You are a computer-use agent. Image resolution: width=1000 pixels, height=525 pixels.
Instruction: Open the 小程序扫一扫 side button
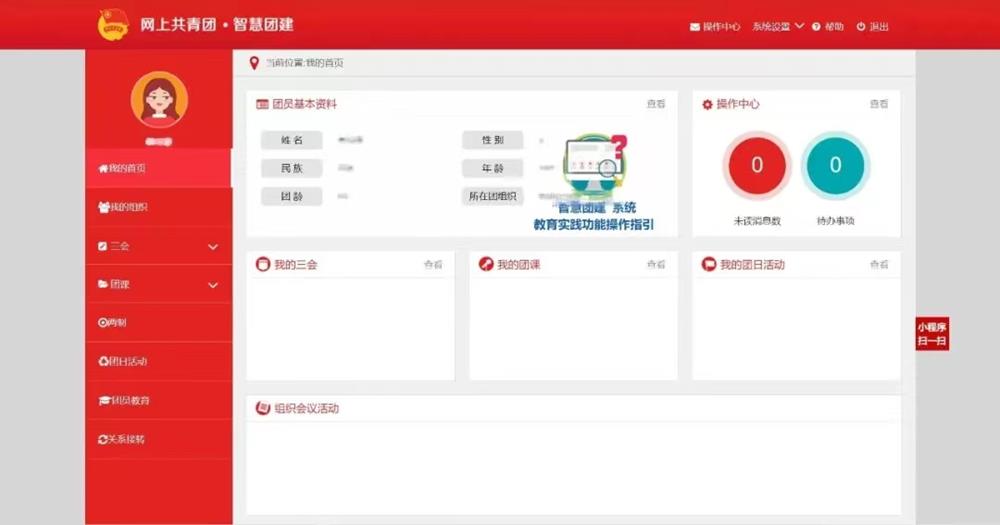pyautogui.click(x=931, y=334)
